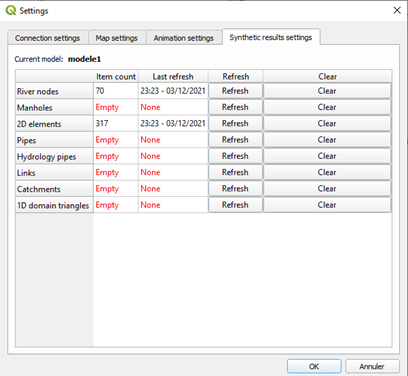Click the QGIS logo icon in title bar

(x=11, y=10)
